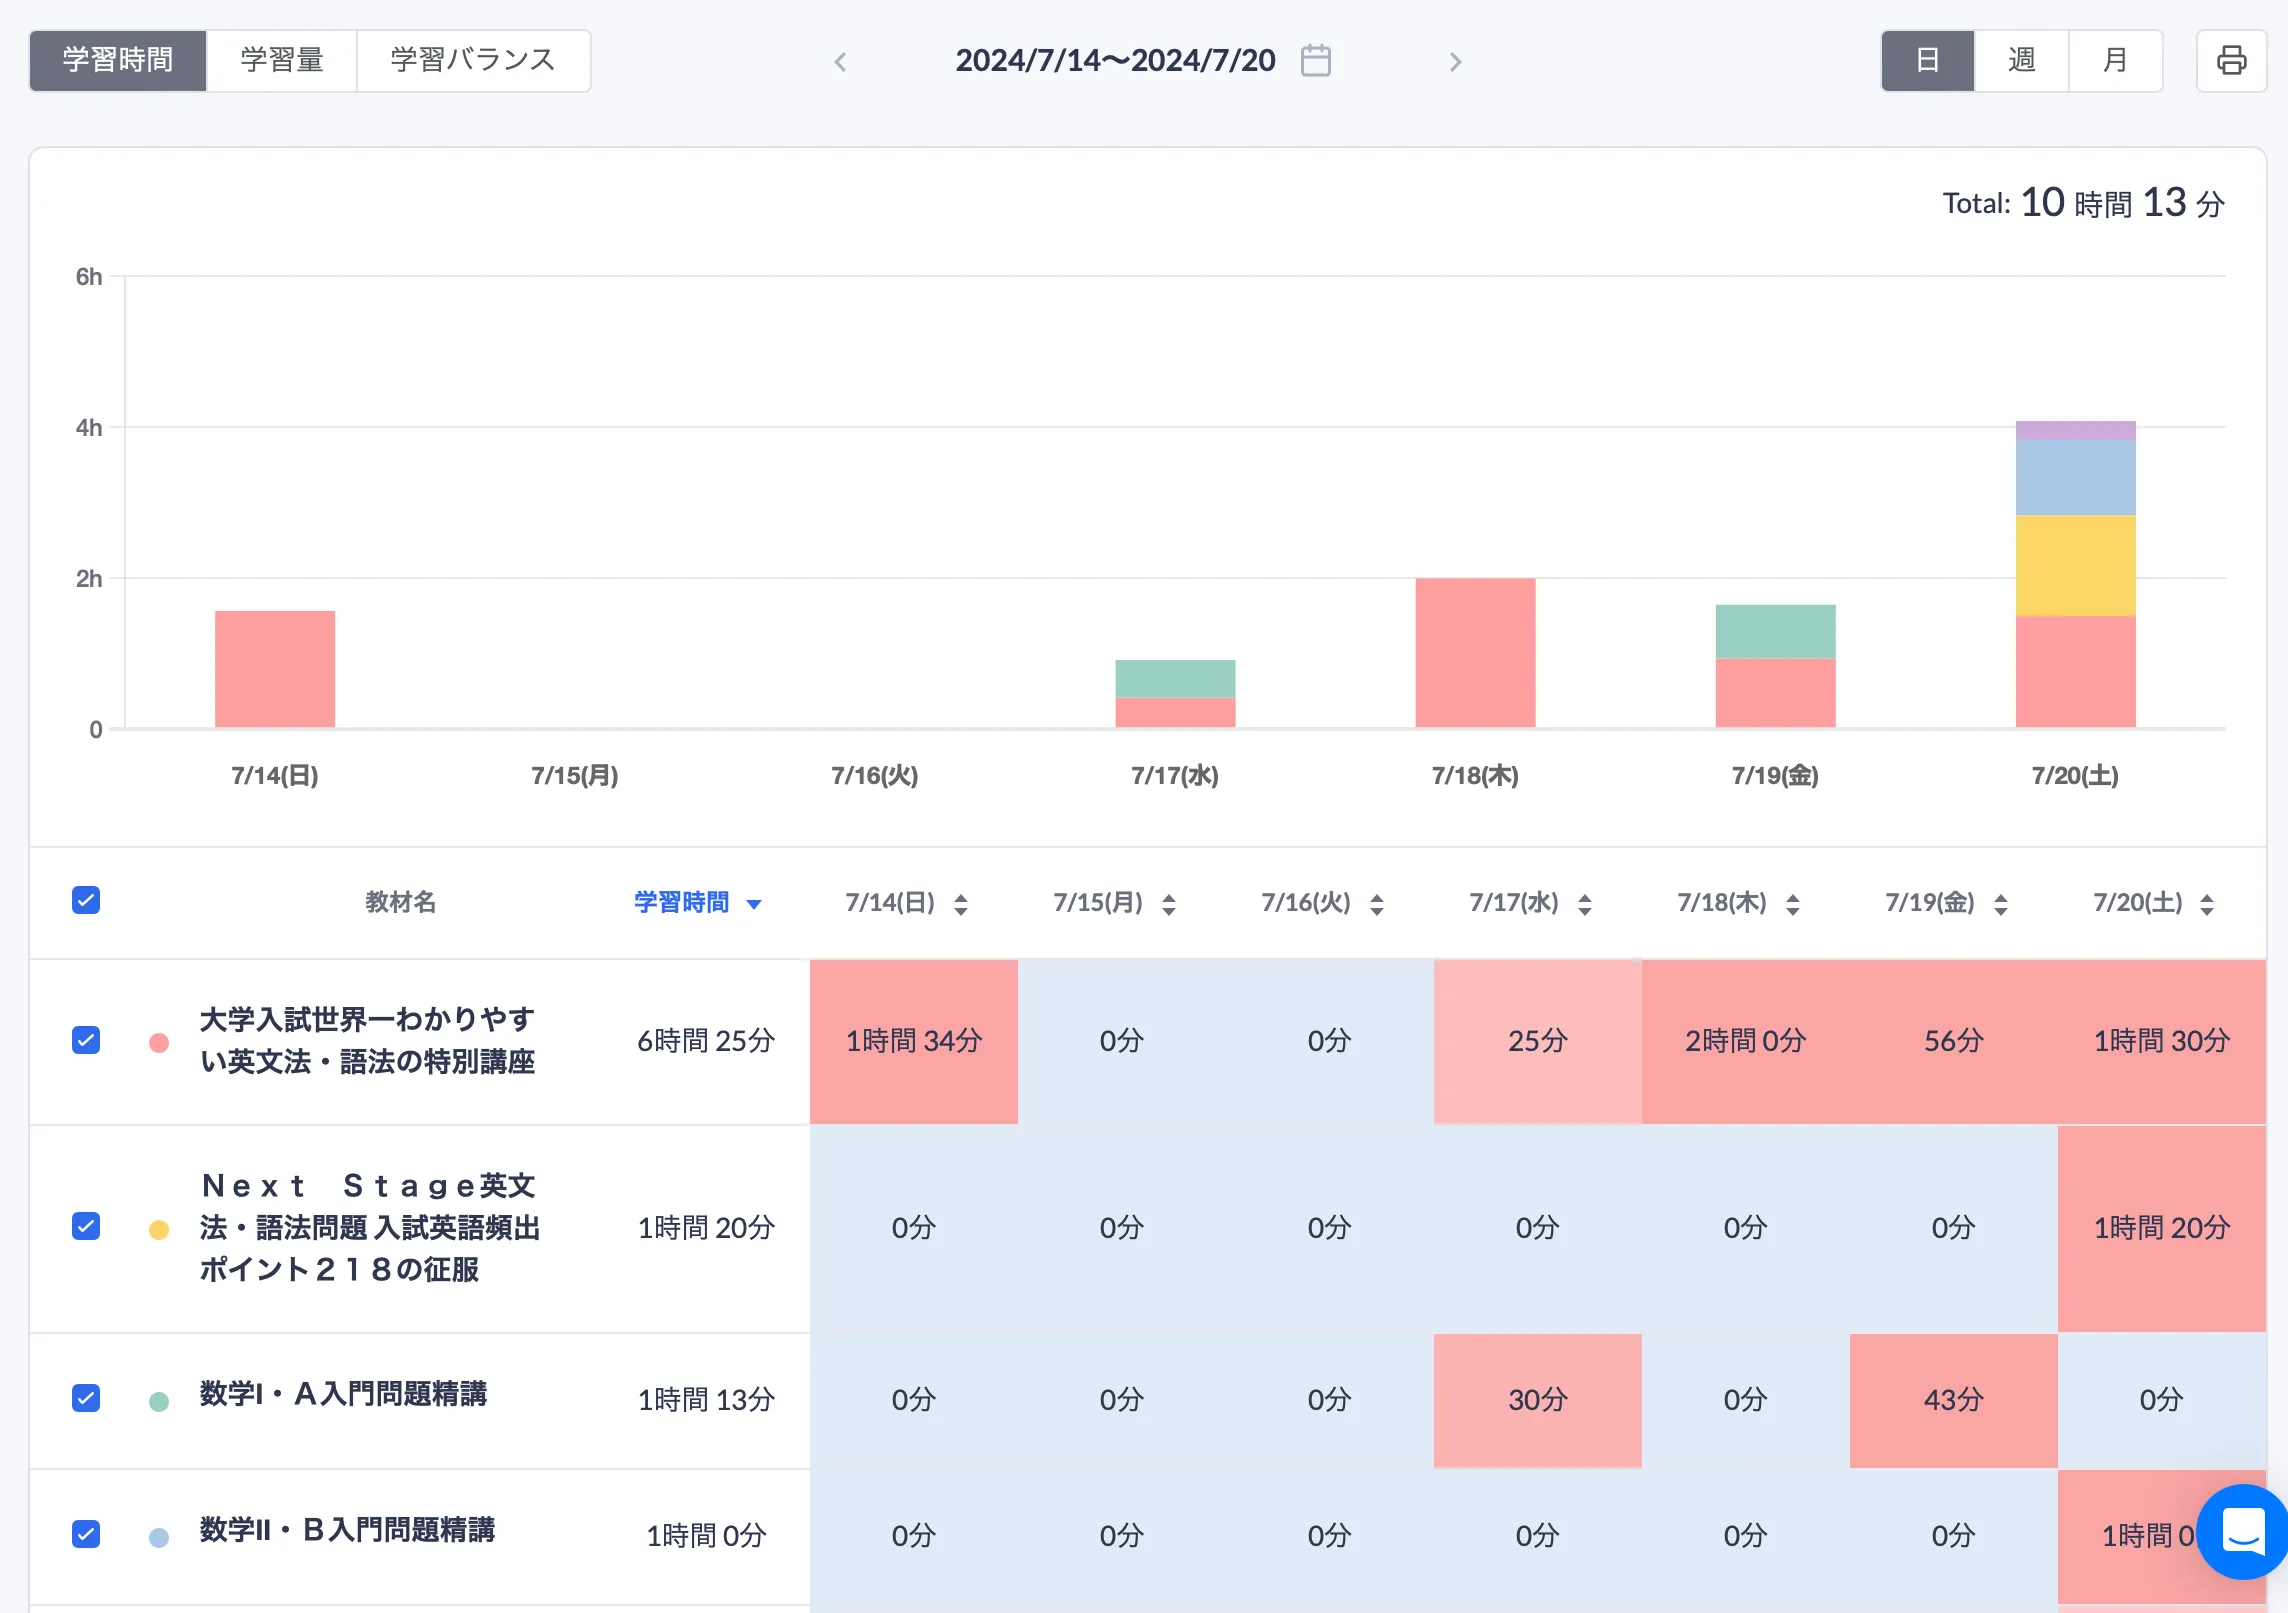Click yellow color dot for Next Stage row
This screenshot has height=1613, width=2288.
[159, 1229]
